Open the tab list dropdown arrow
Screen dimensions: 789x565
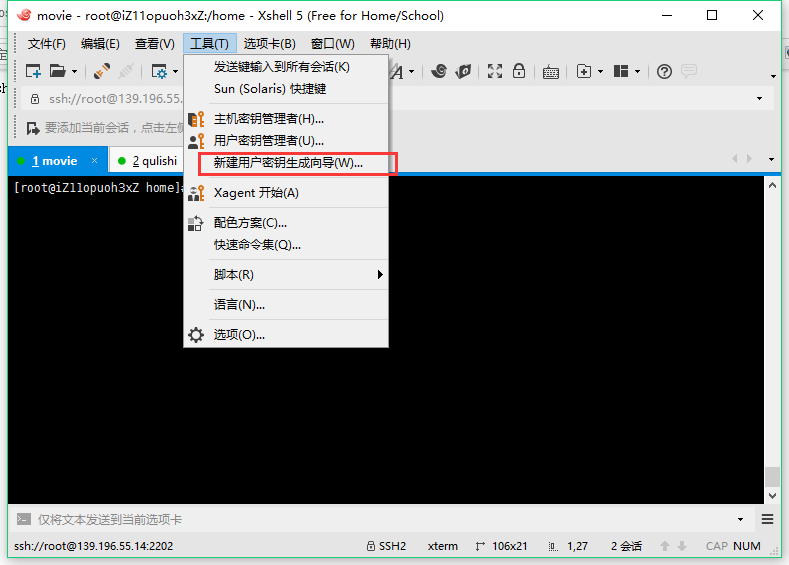pyautogui.click(x=771, y=159)
